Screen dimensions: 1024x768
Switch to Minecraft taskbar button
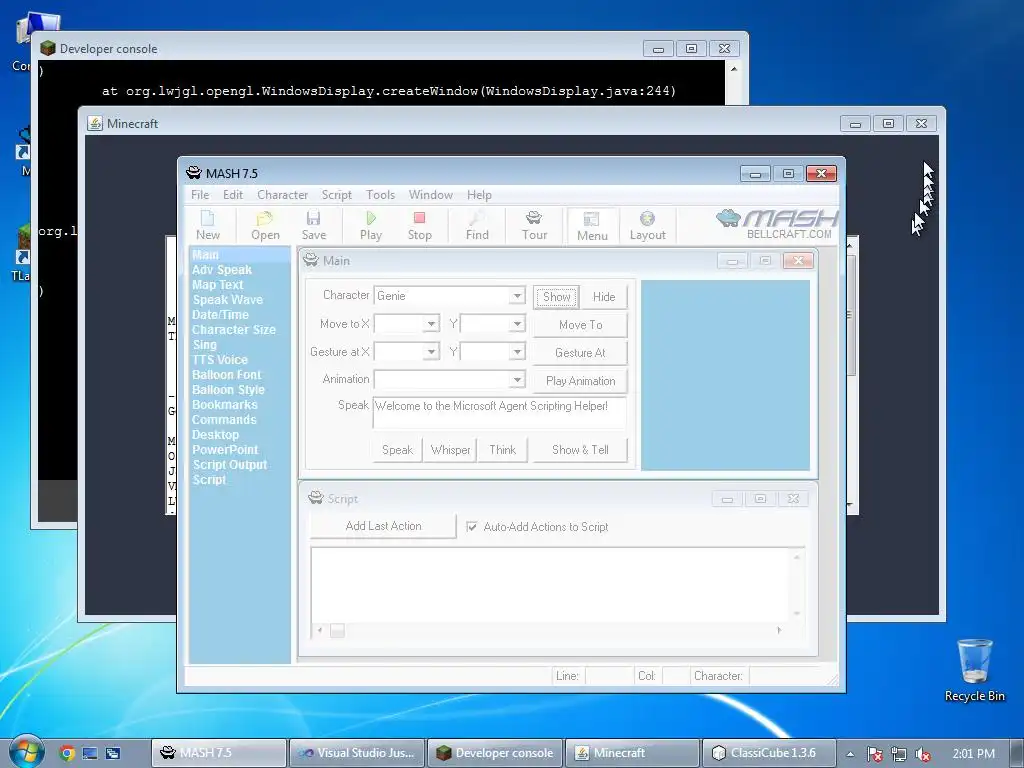[632, 753]
